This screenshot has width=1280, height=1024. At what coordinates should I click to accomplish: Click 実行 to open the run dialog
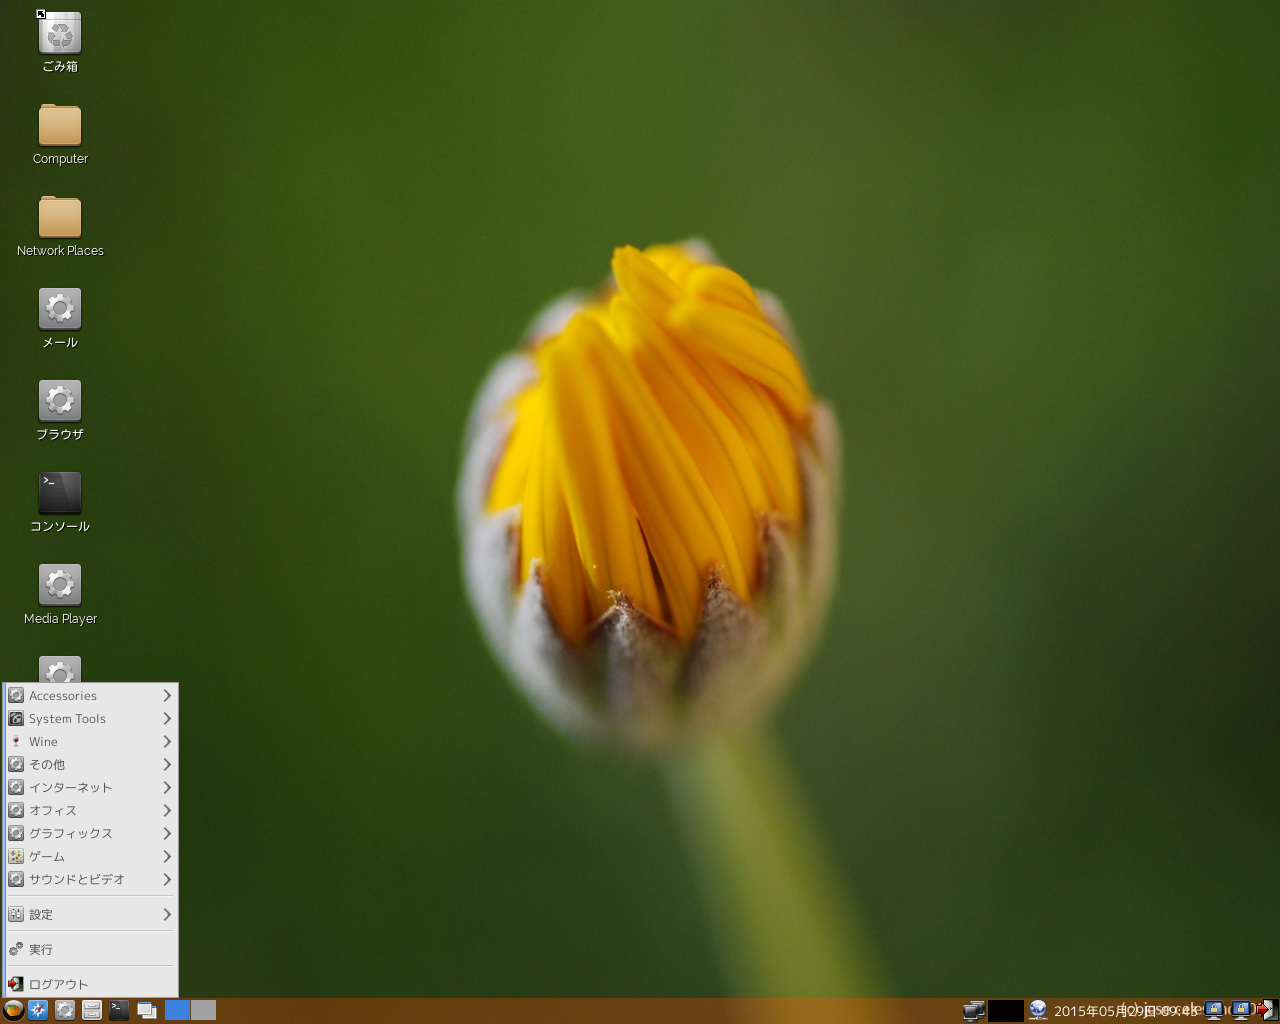tap(41, 950)
